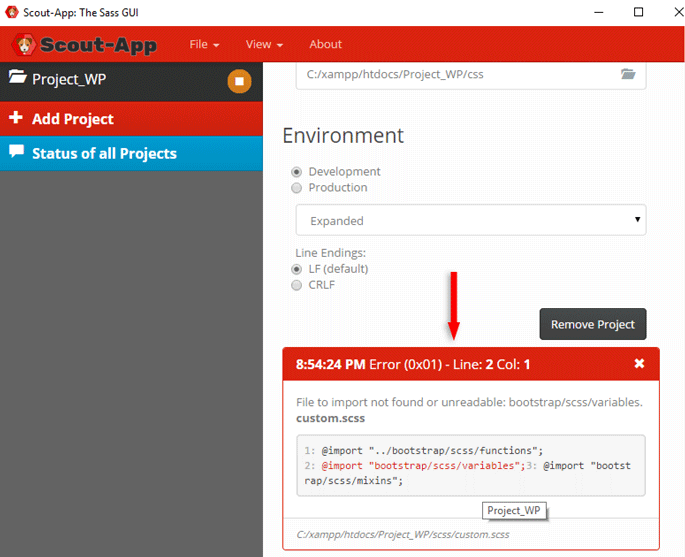Click the error header timestamp 8:54:24 PM

coord(330,364)
